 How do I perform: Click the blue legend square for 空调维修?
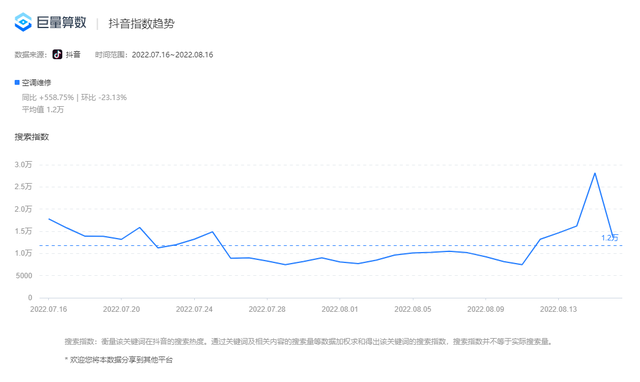click(17, 82)
